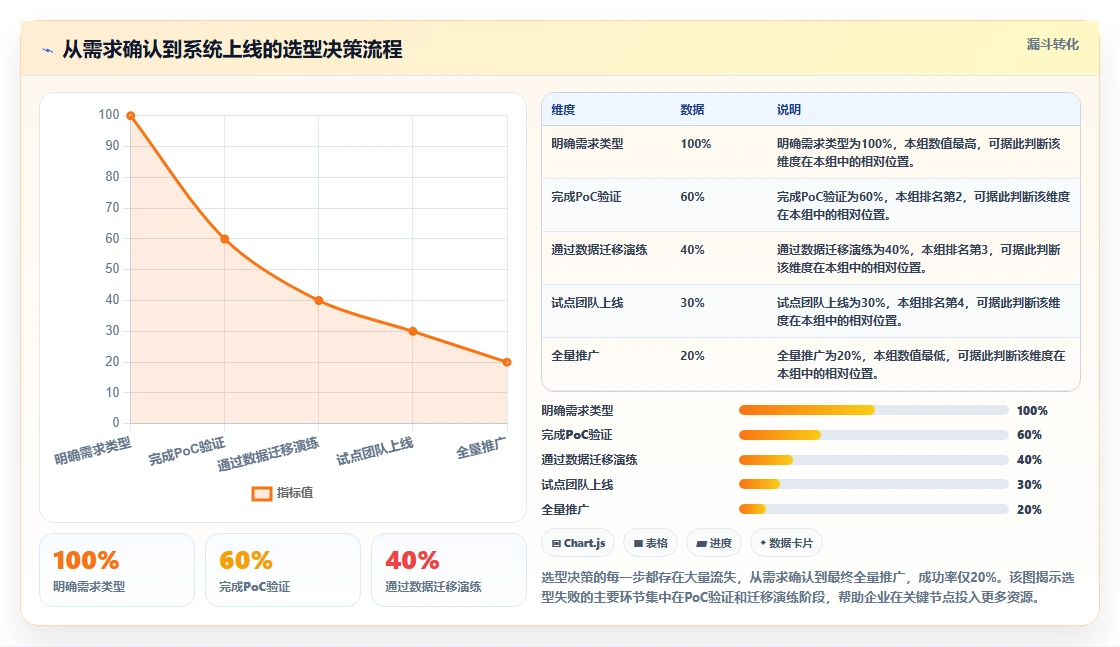Click the 20% value in the table
Image resolution: width=1120 pixels, height=647 pixels.
point(692,355)
